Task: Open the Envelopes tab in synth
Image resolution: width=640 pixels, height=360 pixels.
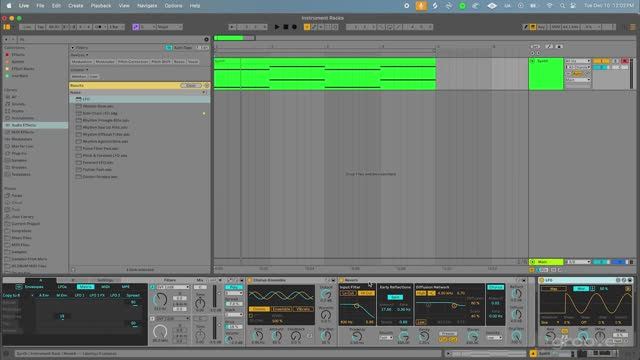Action: [34, 287]
